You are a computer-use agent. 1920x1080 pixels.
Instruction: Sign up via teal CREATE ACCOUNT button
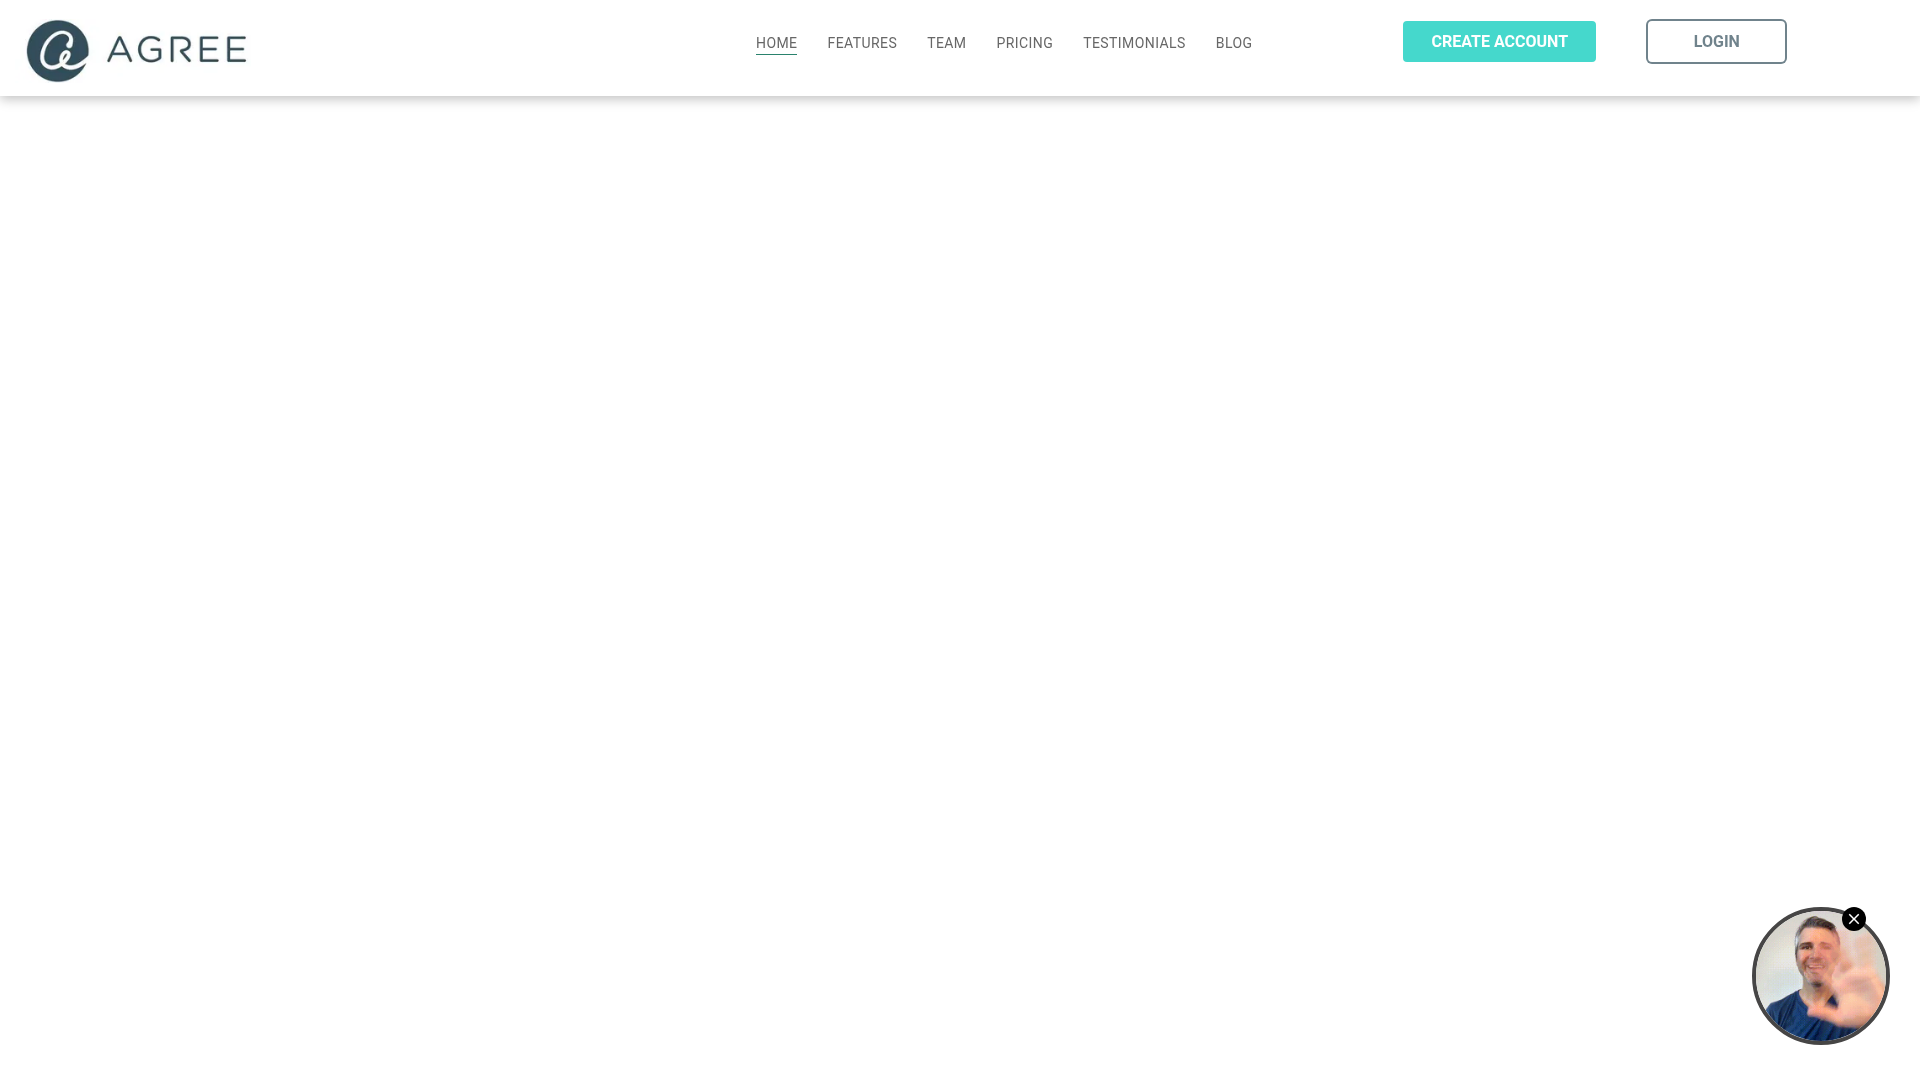pos(1499,41)
